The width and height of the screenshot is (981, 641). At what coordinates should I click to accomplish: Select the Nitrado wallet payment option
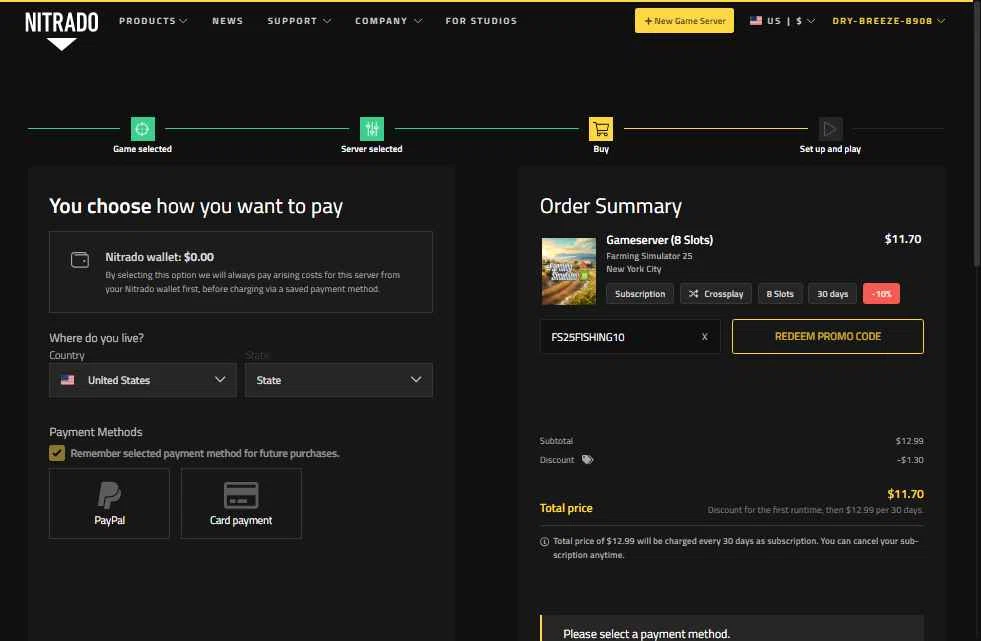point(241,272)
